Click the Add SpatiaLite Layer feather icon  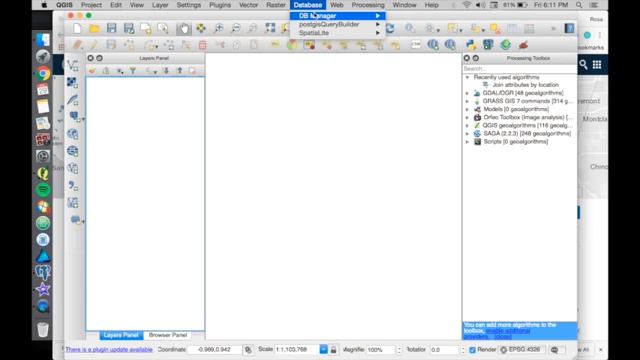(73, 100)
